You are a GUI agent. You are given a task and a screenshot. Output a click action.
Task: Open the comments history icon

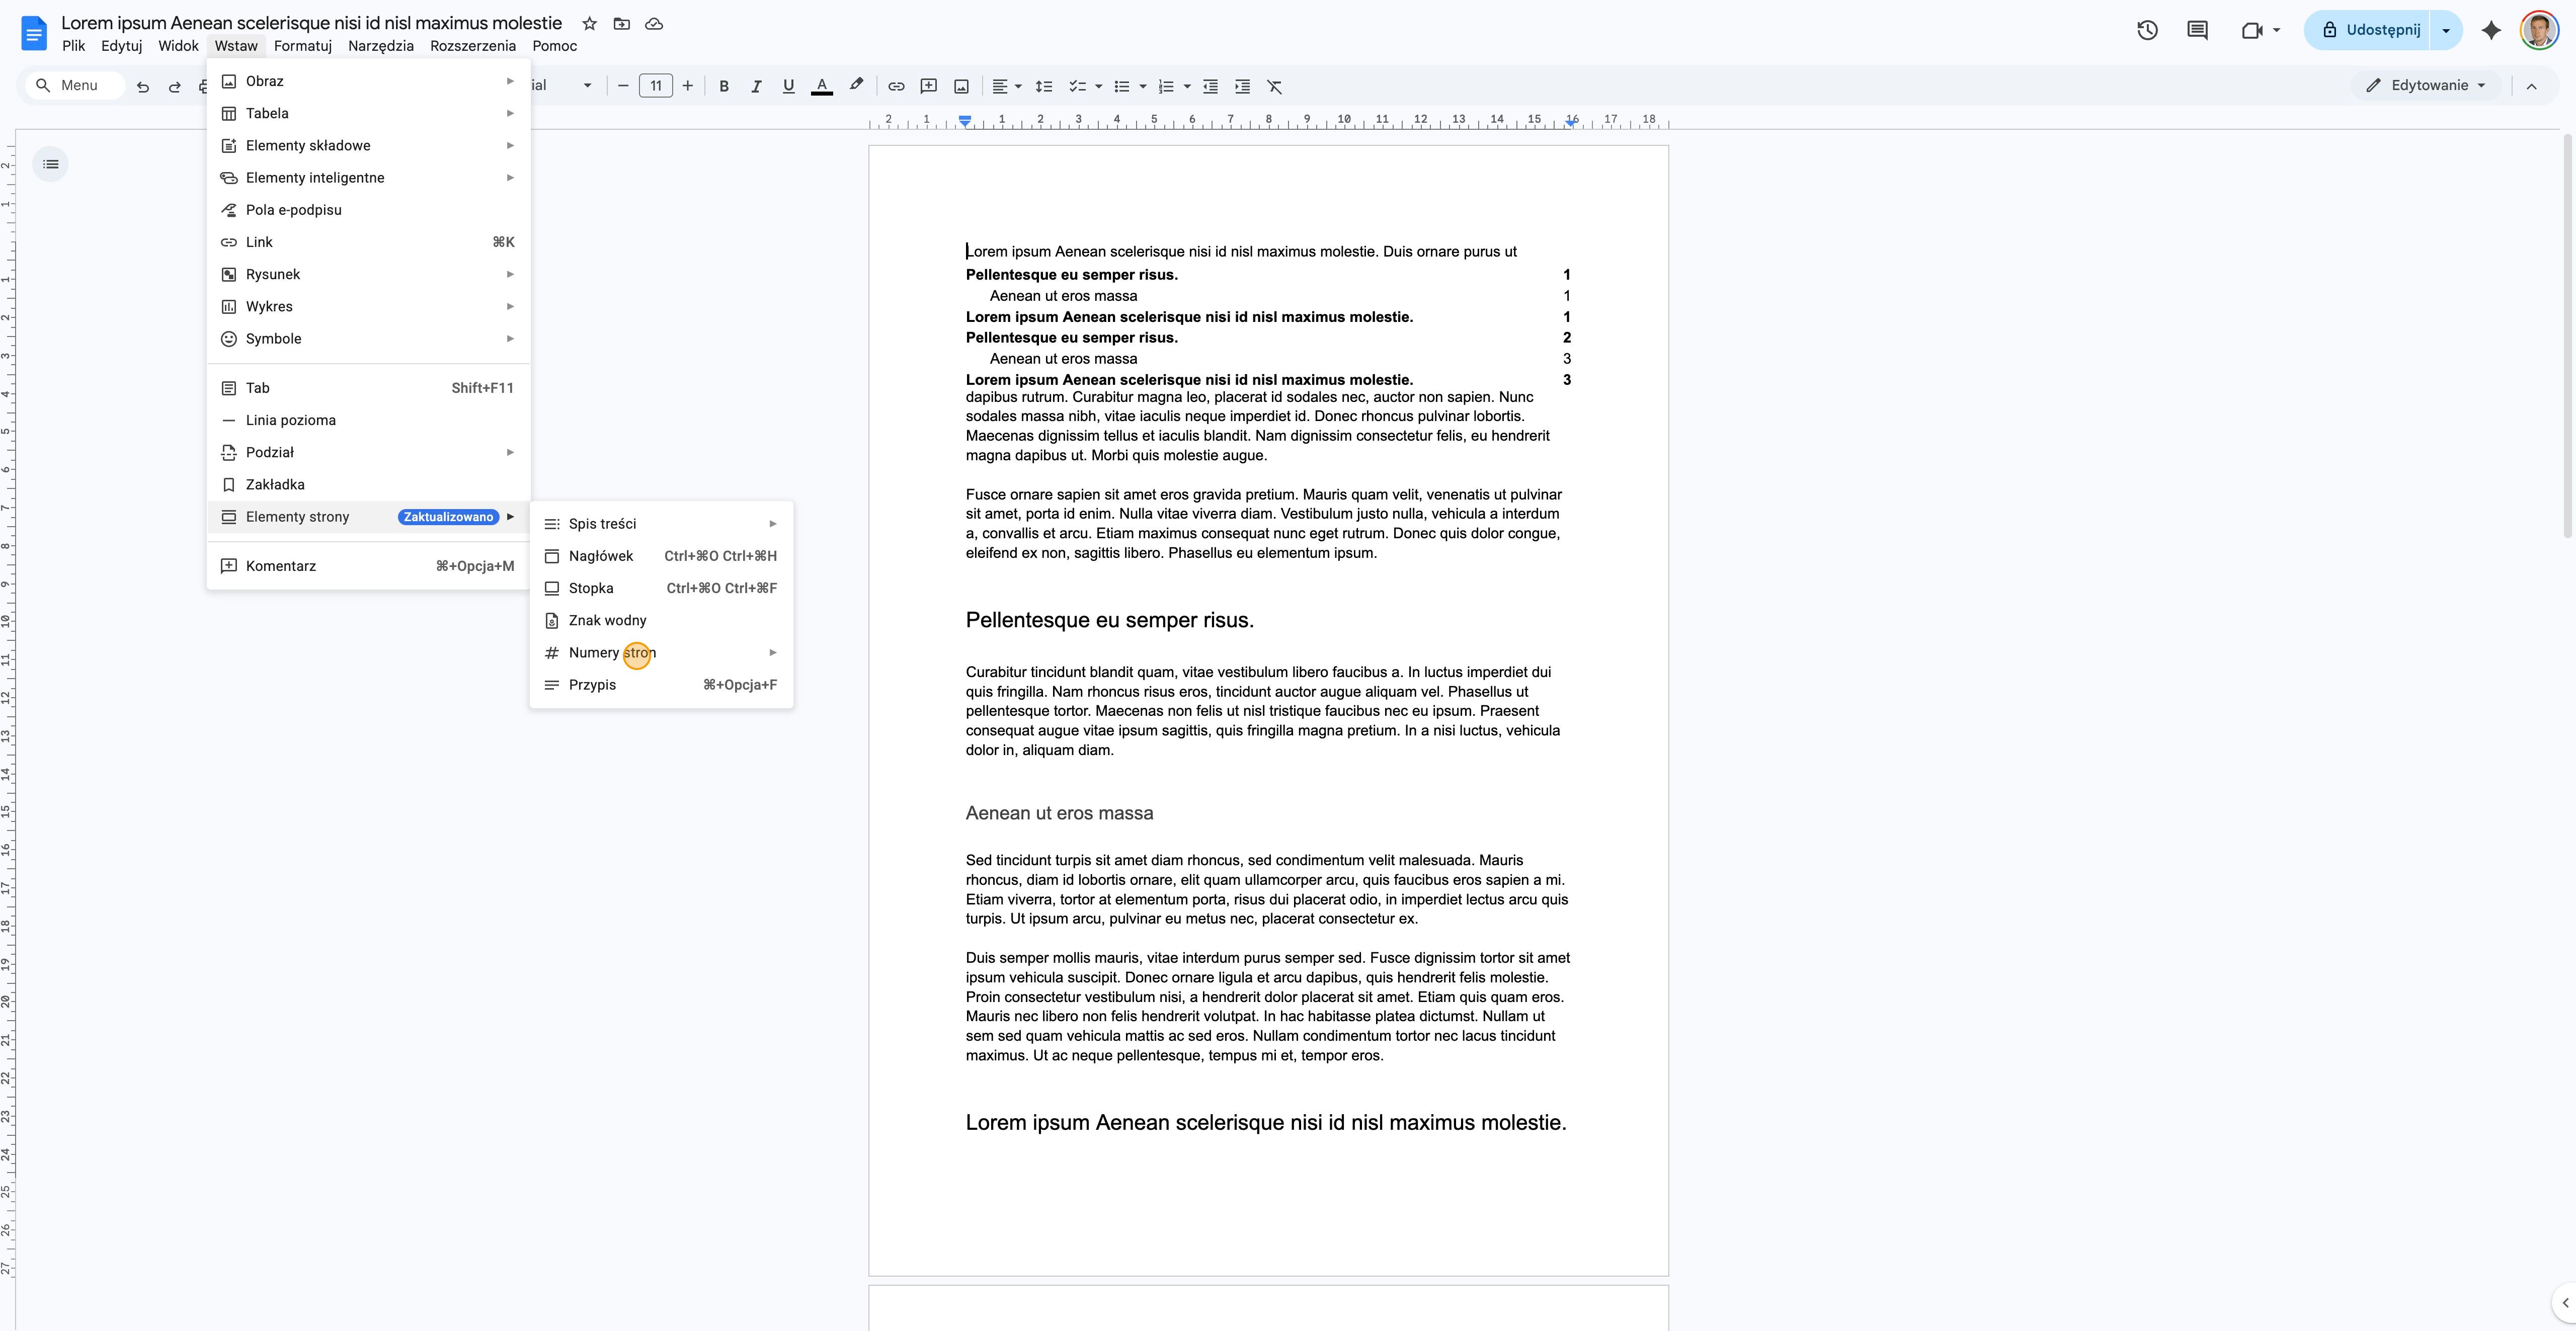pos(2197,30)
